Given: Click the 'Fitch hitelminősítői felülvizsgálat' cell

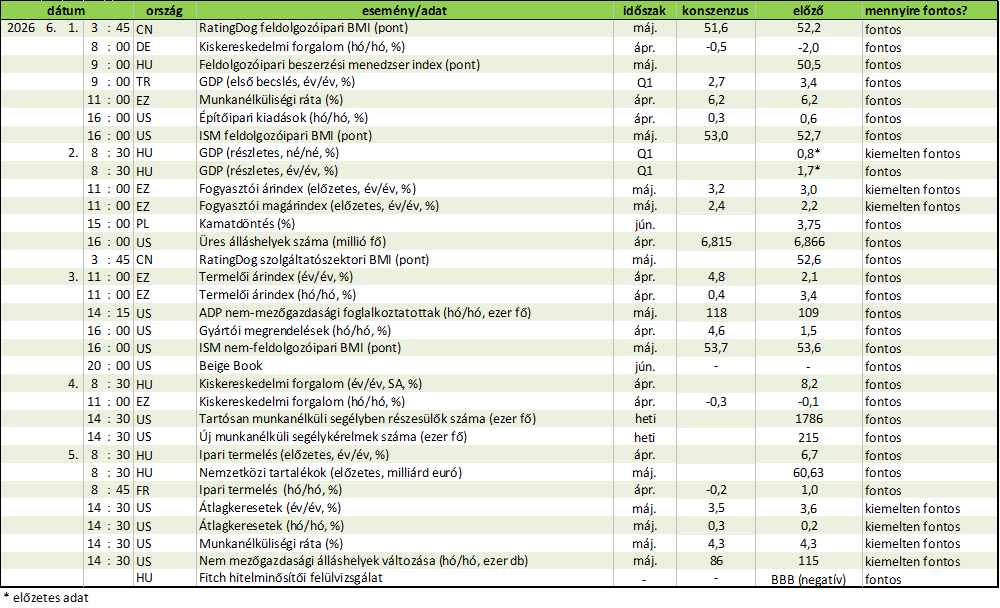Looking at the screenshot, I should [x=404, y=578].
